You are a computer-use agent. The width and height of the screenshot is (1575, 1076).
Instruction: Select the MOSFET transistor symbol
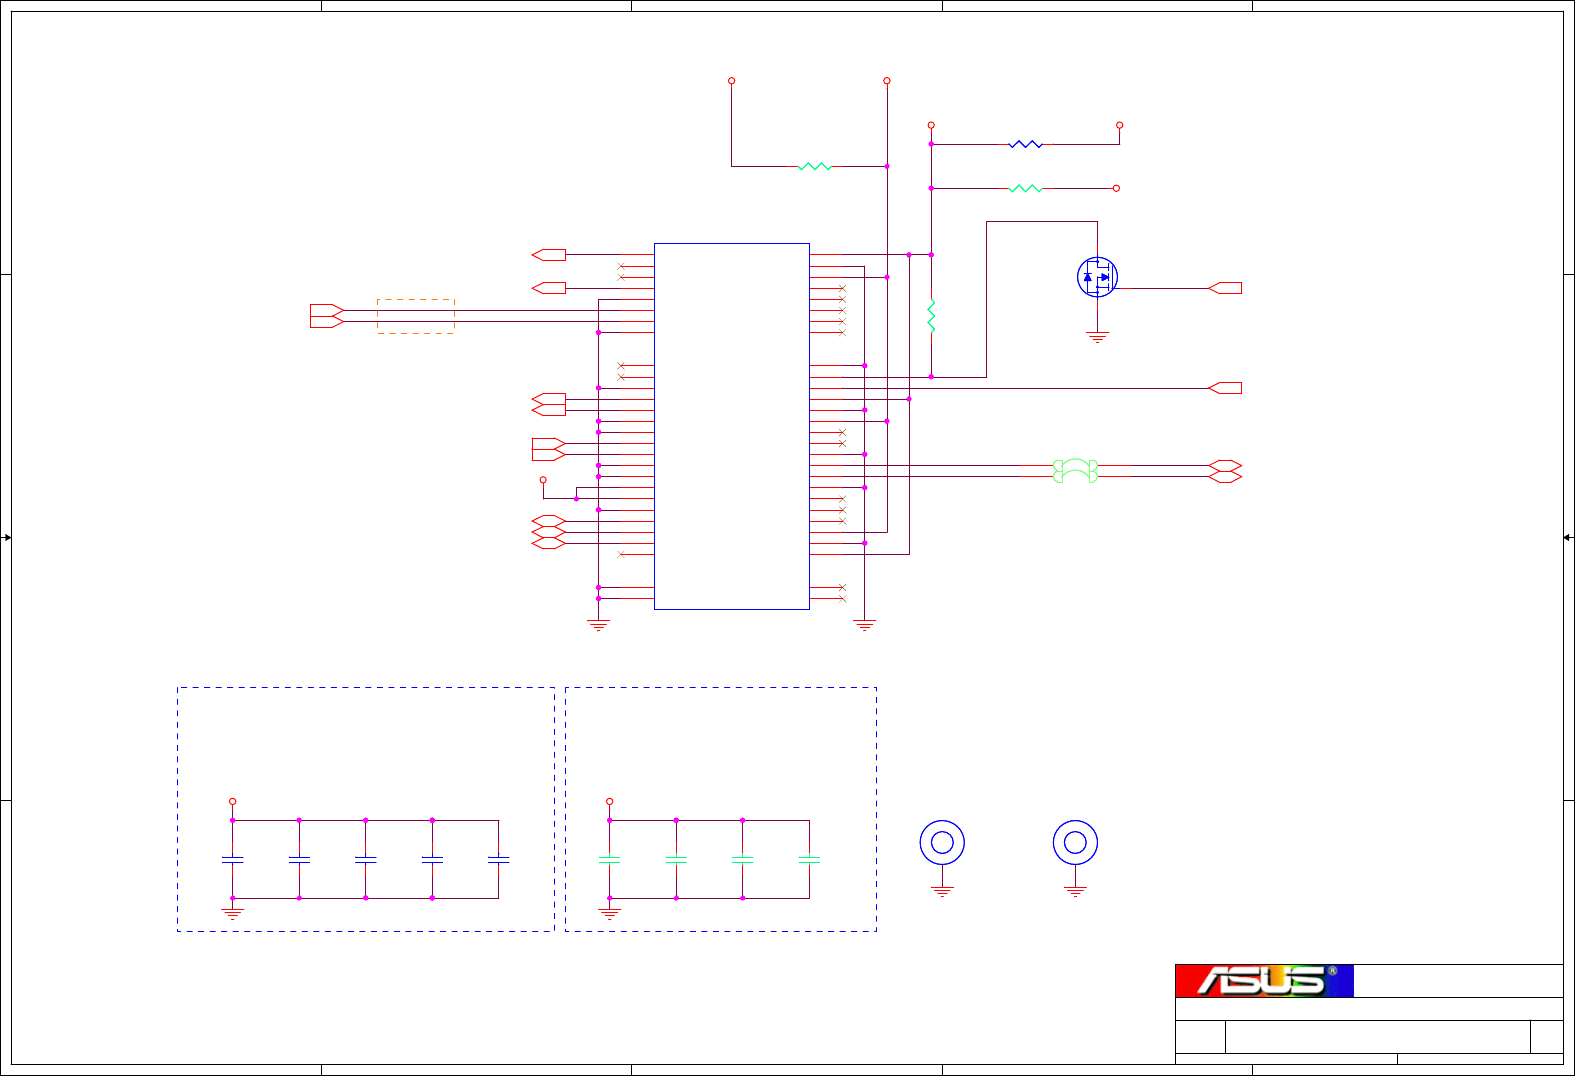coord(1097,277)
